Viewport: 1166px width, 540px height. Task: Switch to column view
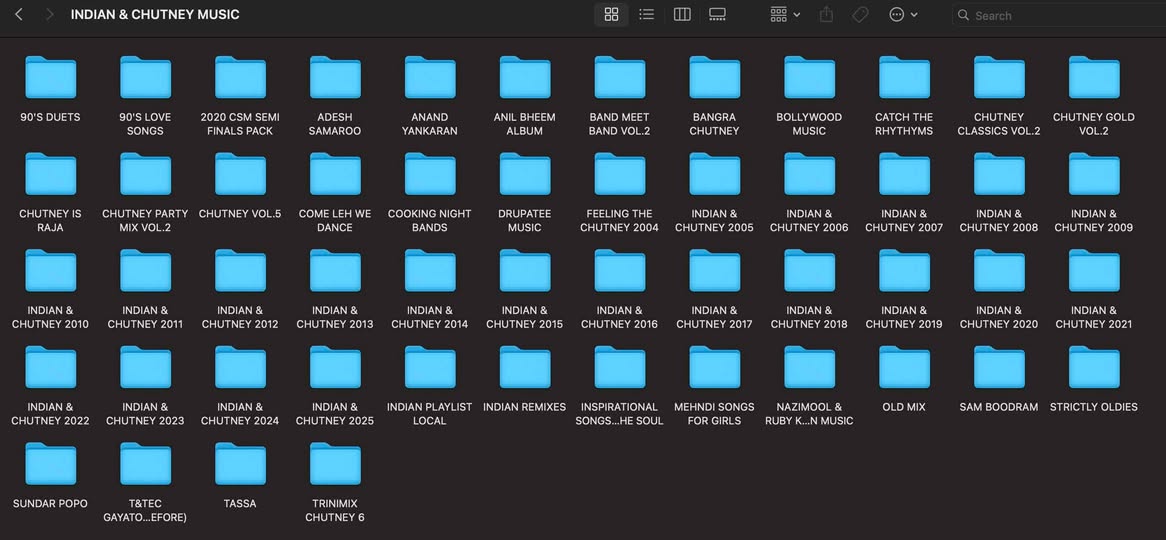coord(682,14)
